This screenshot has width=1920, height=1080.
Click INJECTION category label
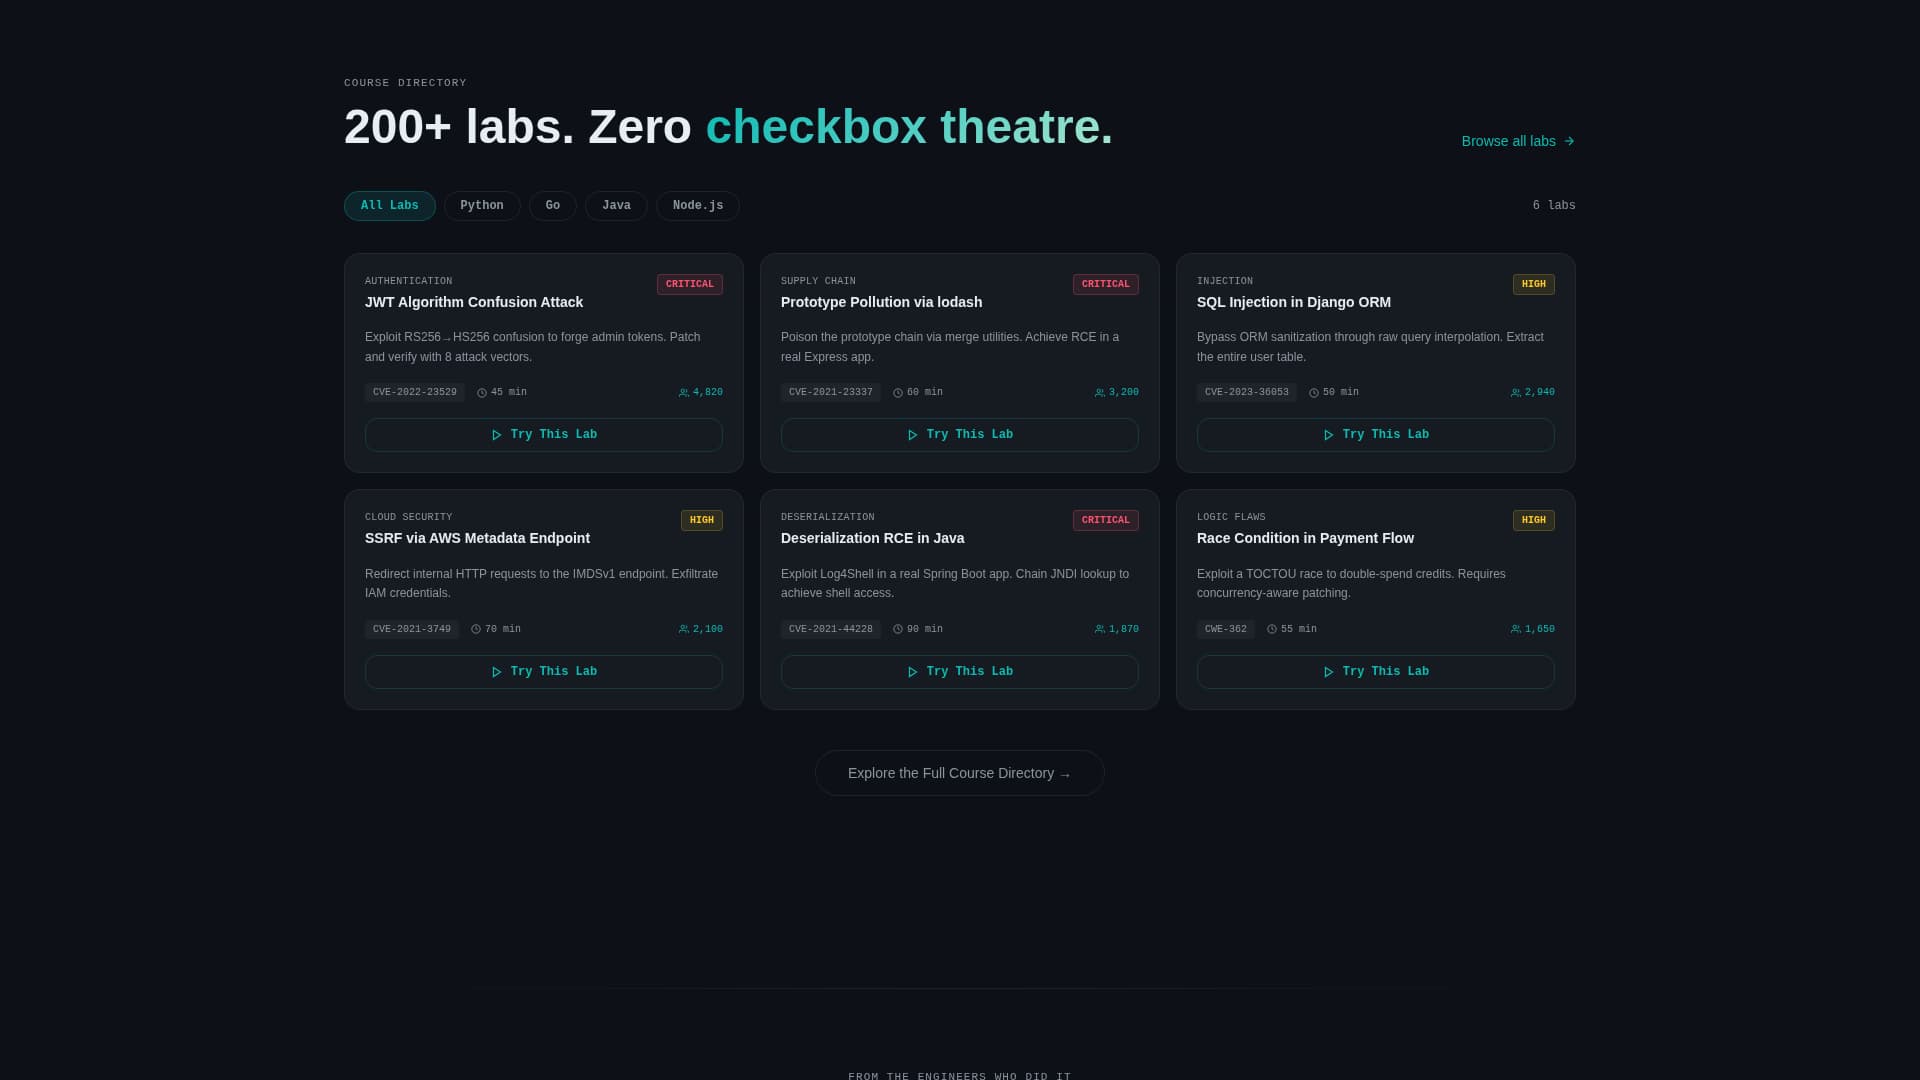pos(1225,281)
